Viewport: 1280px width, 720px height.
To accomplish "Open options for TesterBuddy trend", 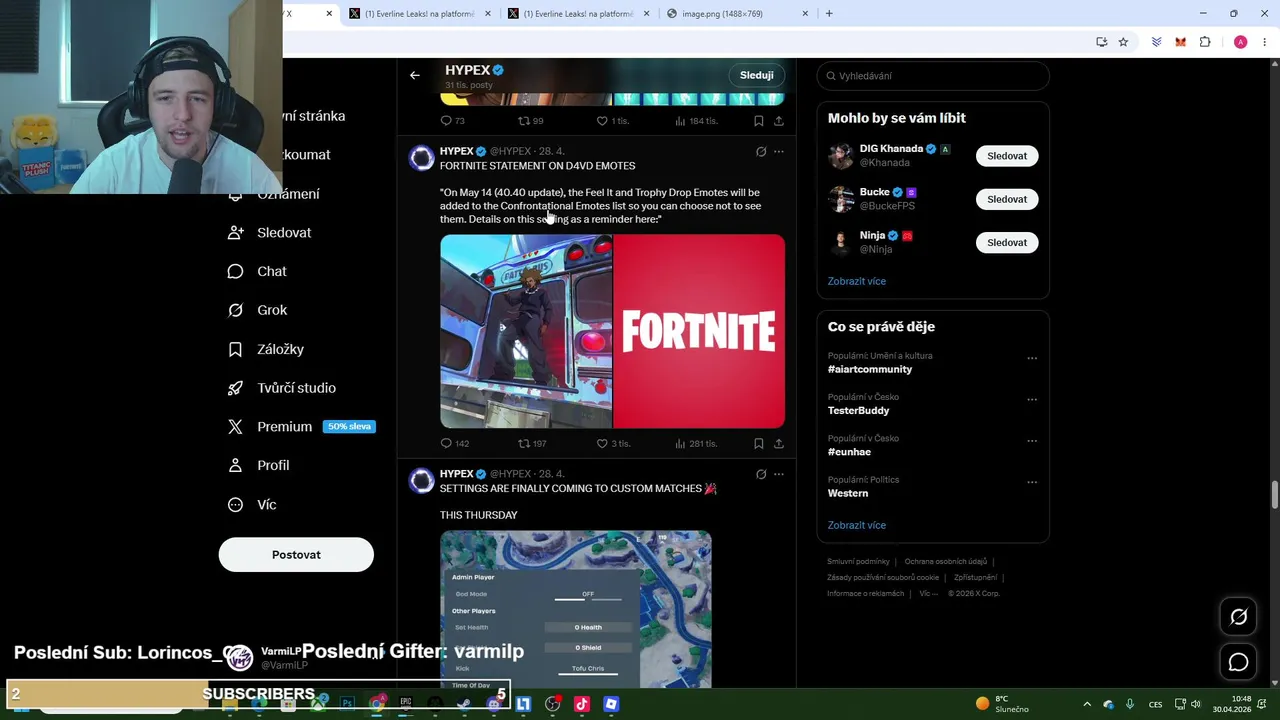I will coord(1032,399).
